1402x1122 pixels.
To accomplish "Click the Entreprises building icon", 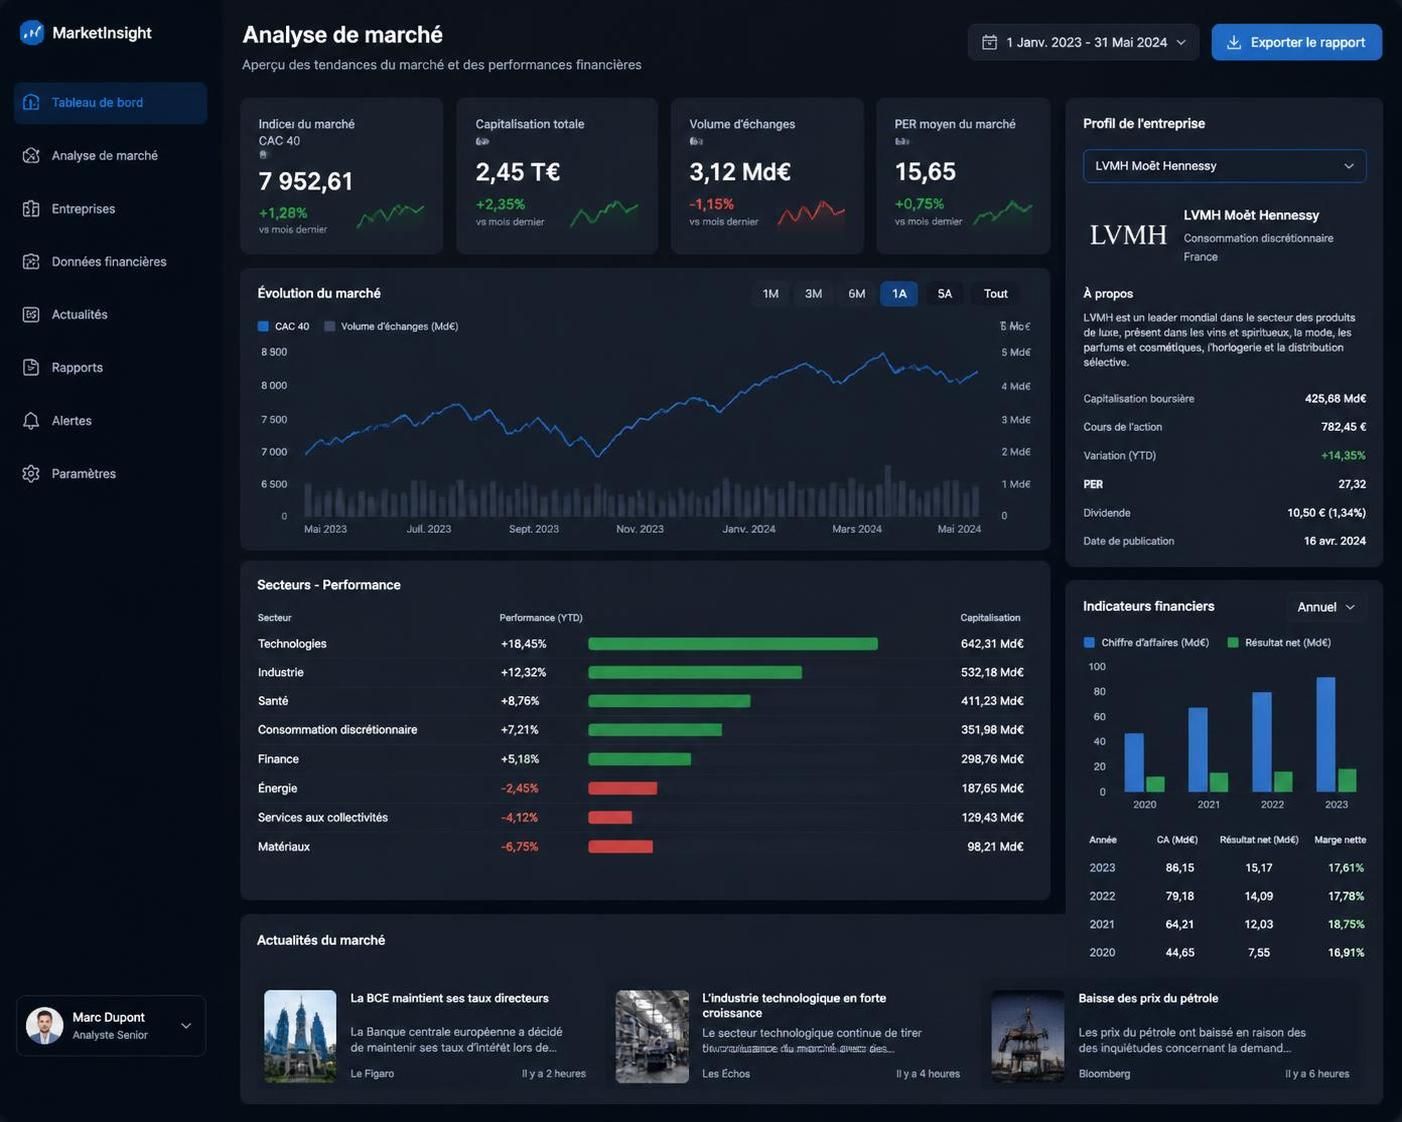I will click(31, 208).
